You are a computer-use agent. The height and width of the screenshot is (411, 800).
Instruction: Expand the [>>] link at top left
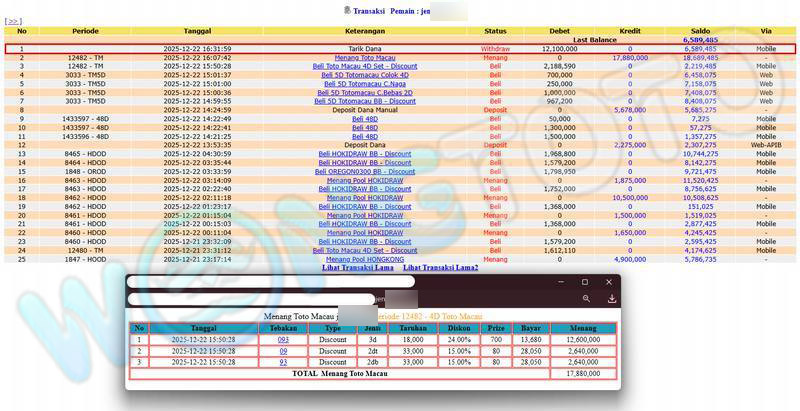pos(13,20)
